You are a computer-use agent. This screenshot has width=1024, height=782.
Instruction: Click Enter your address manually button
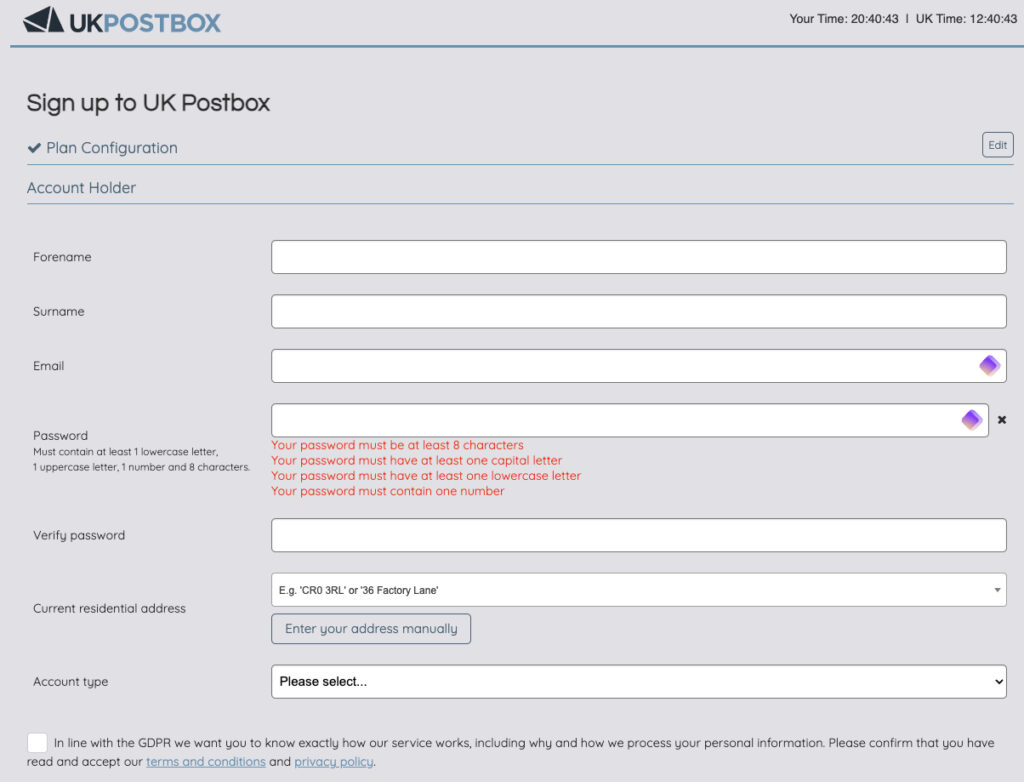371,629
